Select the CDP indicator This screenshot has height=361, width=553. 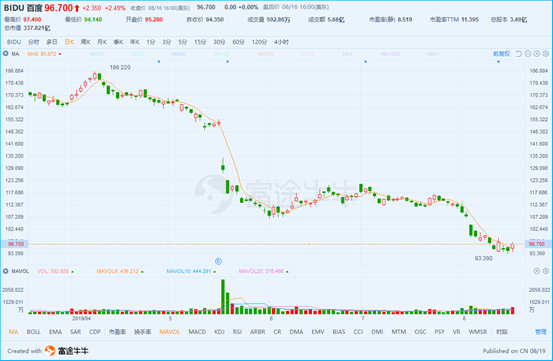(95, 332)
